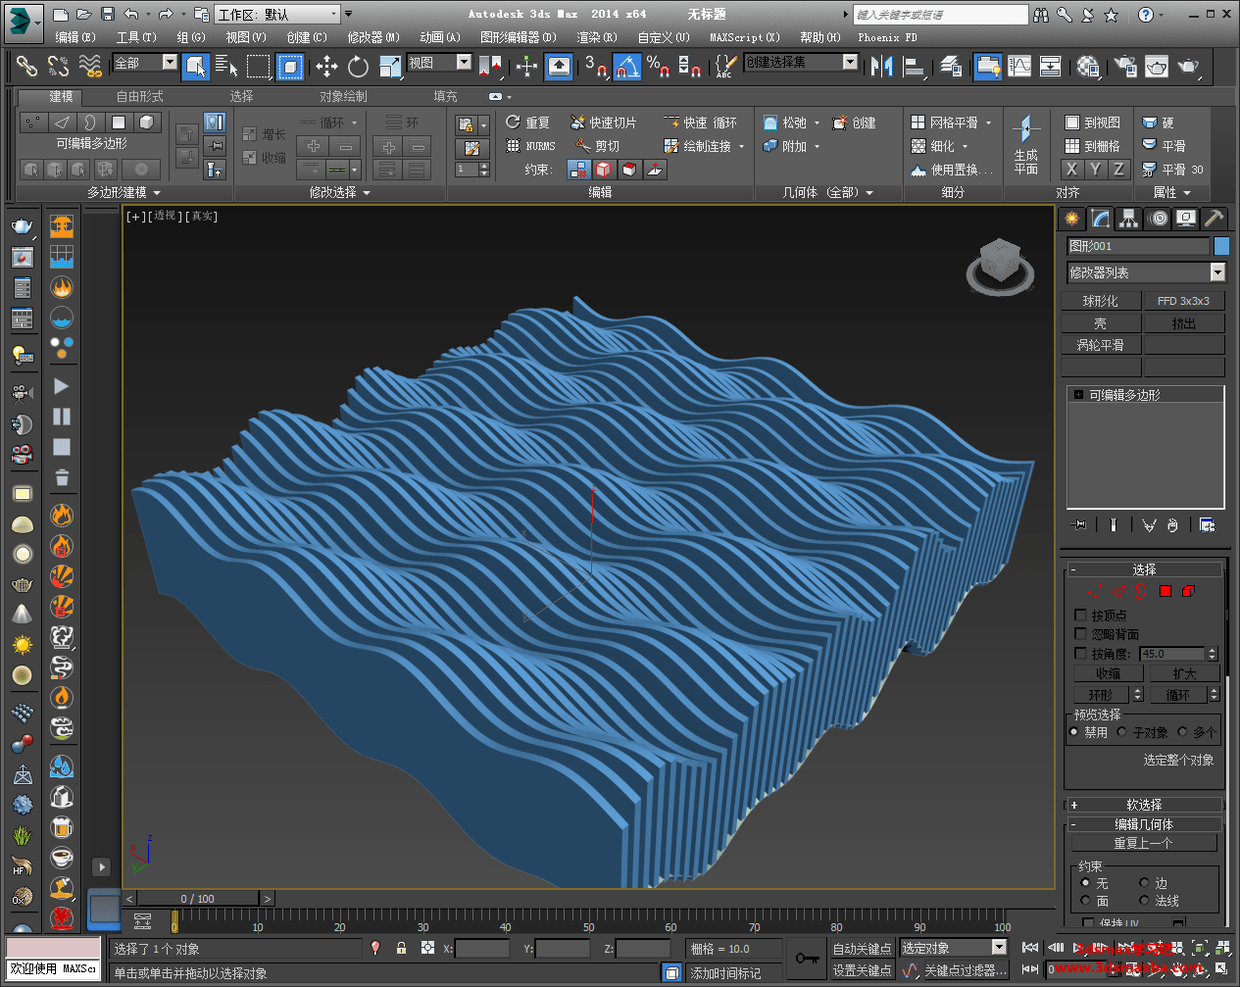Click the selection lock icon in status bar
Image resolution: width=1240 pixels, height=987 pixels.
[x=401, y=948]
